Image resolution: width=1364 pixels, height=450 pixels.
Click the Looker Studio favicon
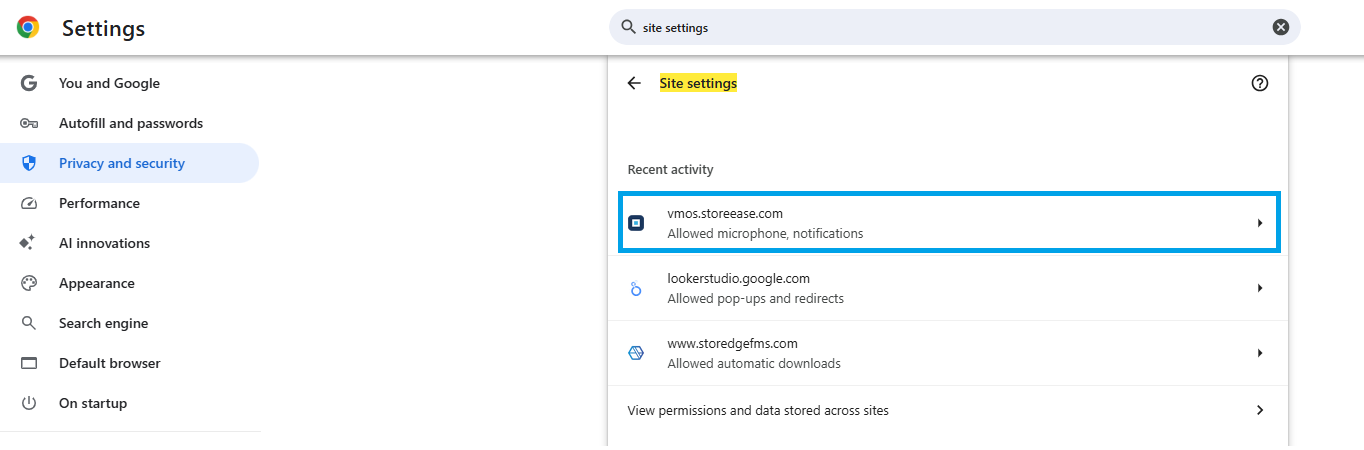[636, 288]
